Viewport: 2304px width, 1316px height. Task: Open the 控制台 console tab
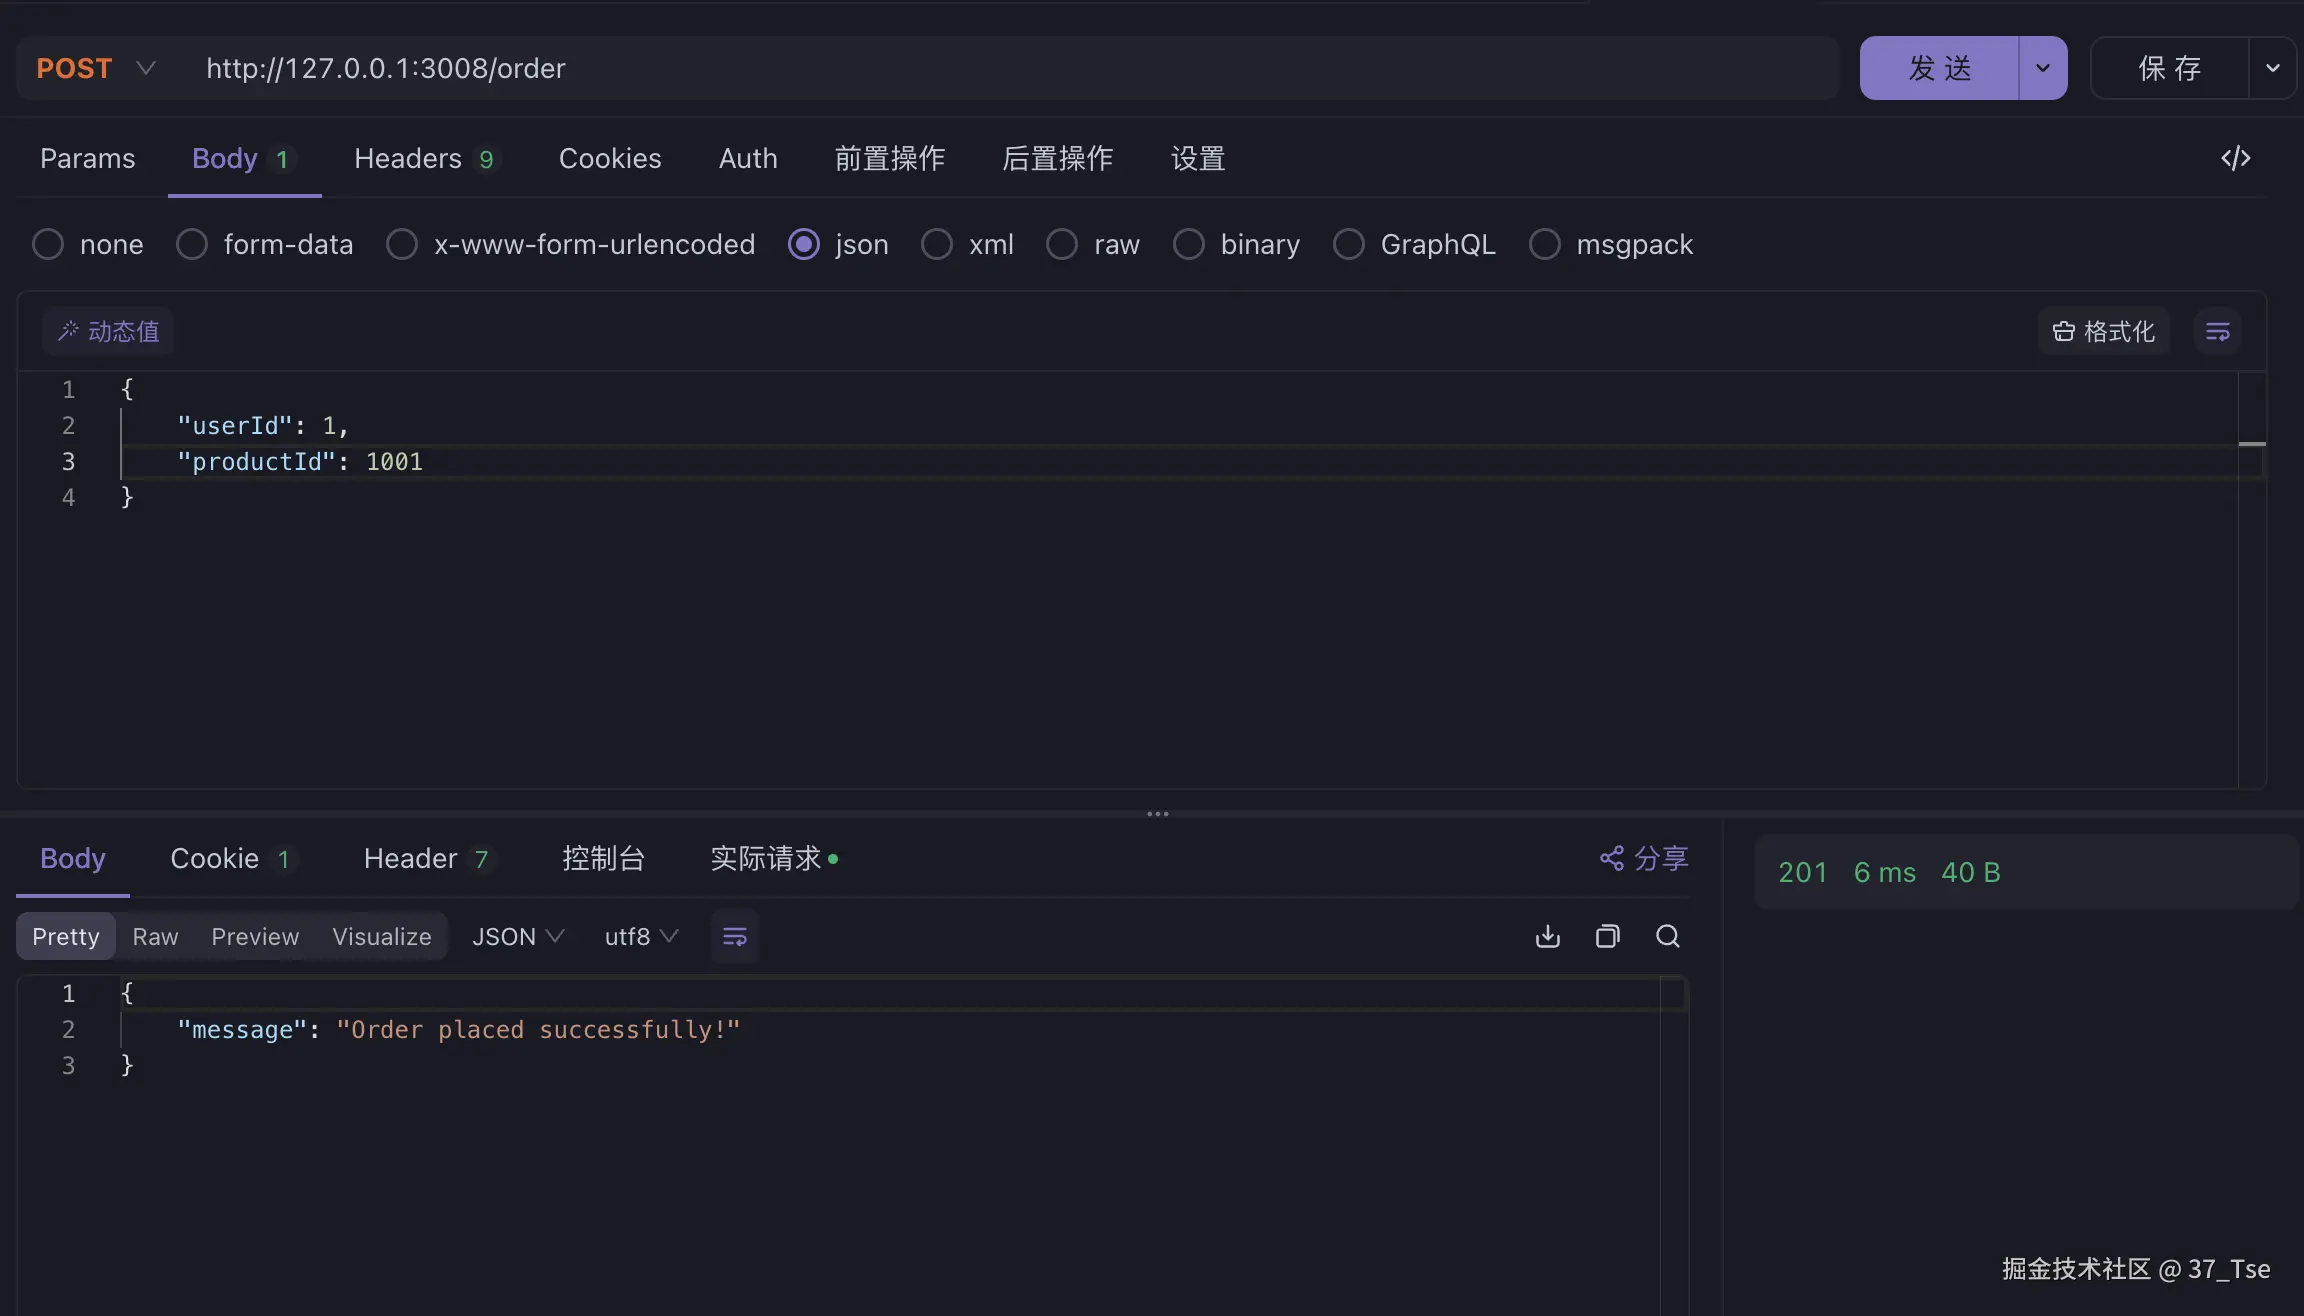point(603,858)
